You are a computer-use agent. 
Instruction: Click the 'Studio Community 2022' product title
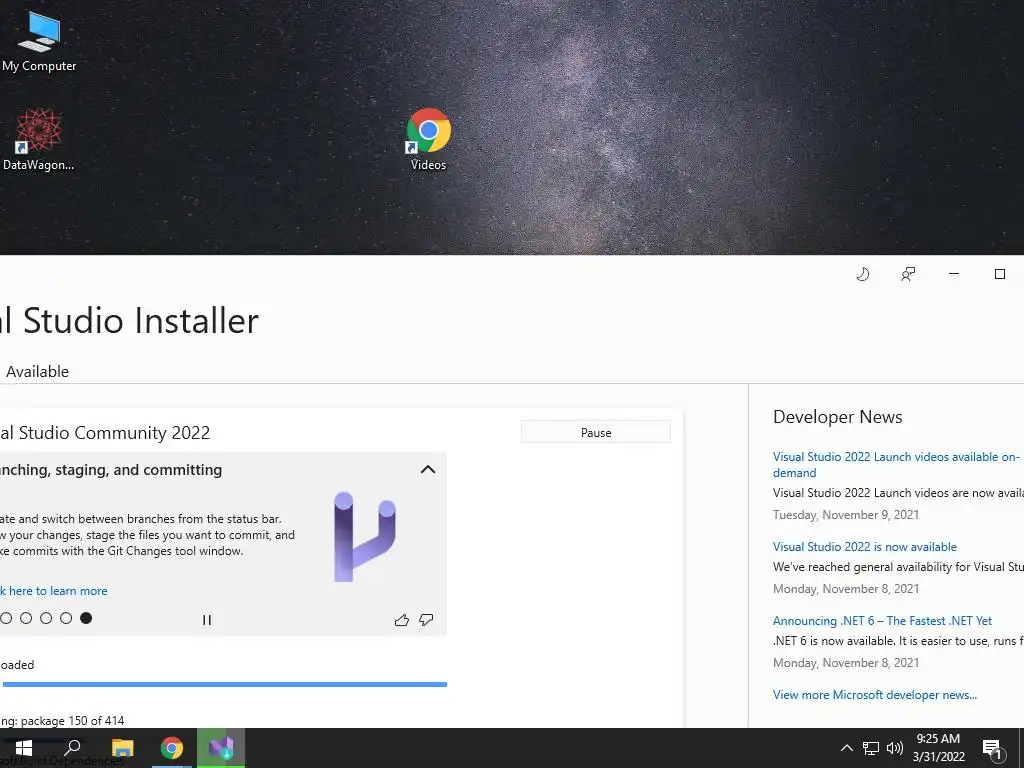tap(114, 433)
